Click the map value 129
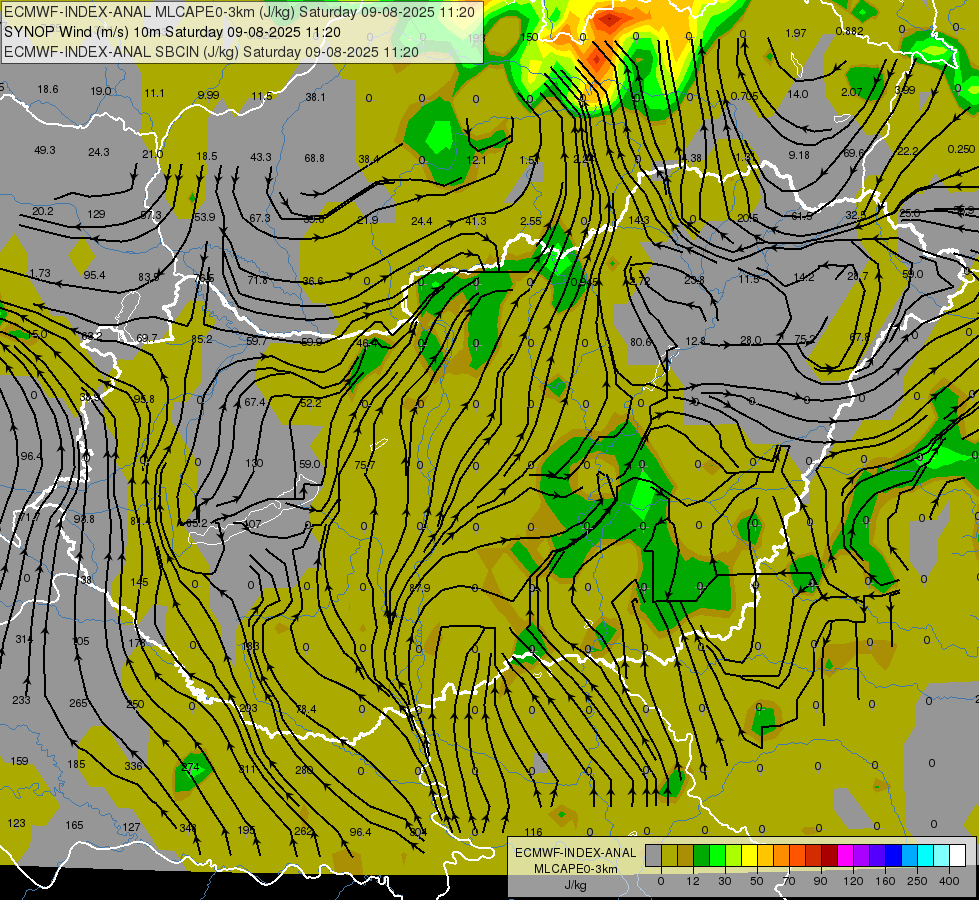Screen dimensions: 979x900 (96, 214)
